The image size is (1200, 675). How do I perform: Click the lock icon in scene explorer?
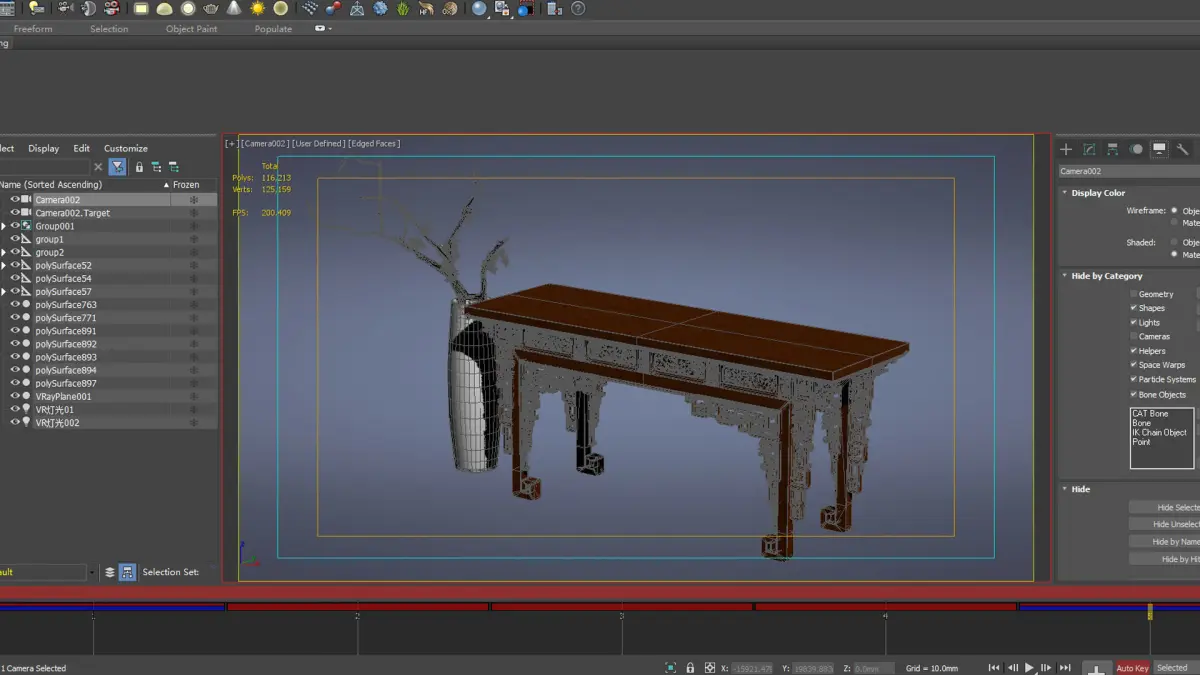coord(139,167)
